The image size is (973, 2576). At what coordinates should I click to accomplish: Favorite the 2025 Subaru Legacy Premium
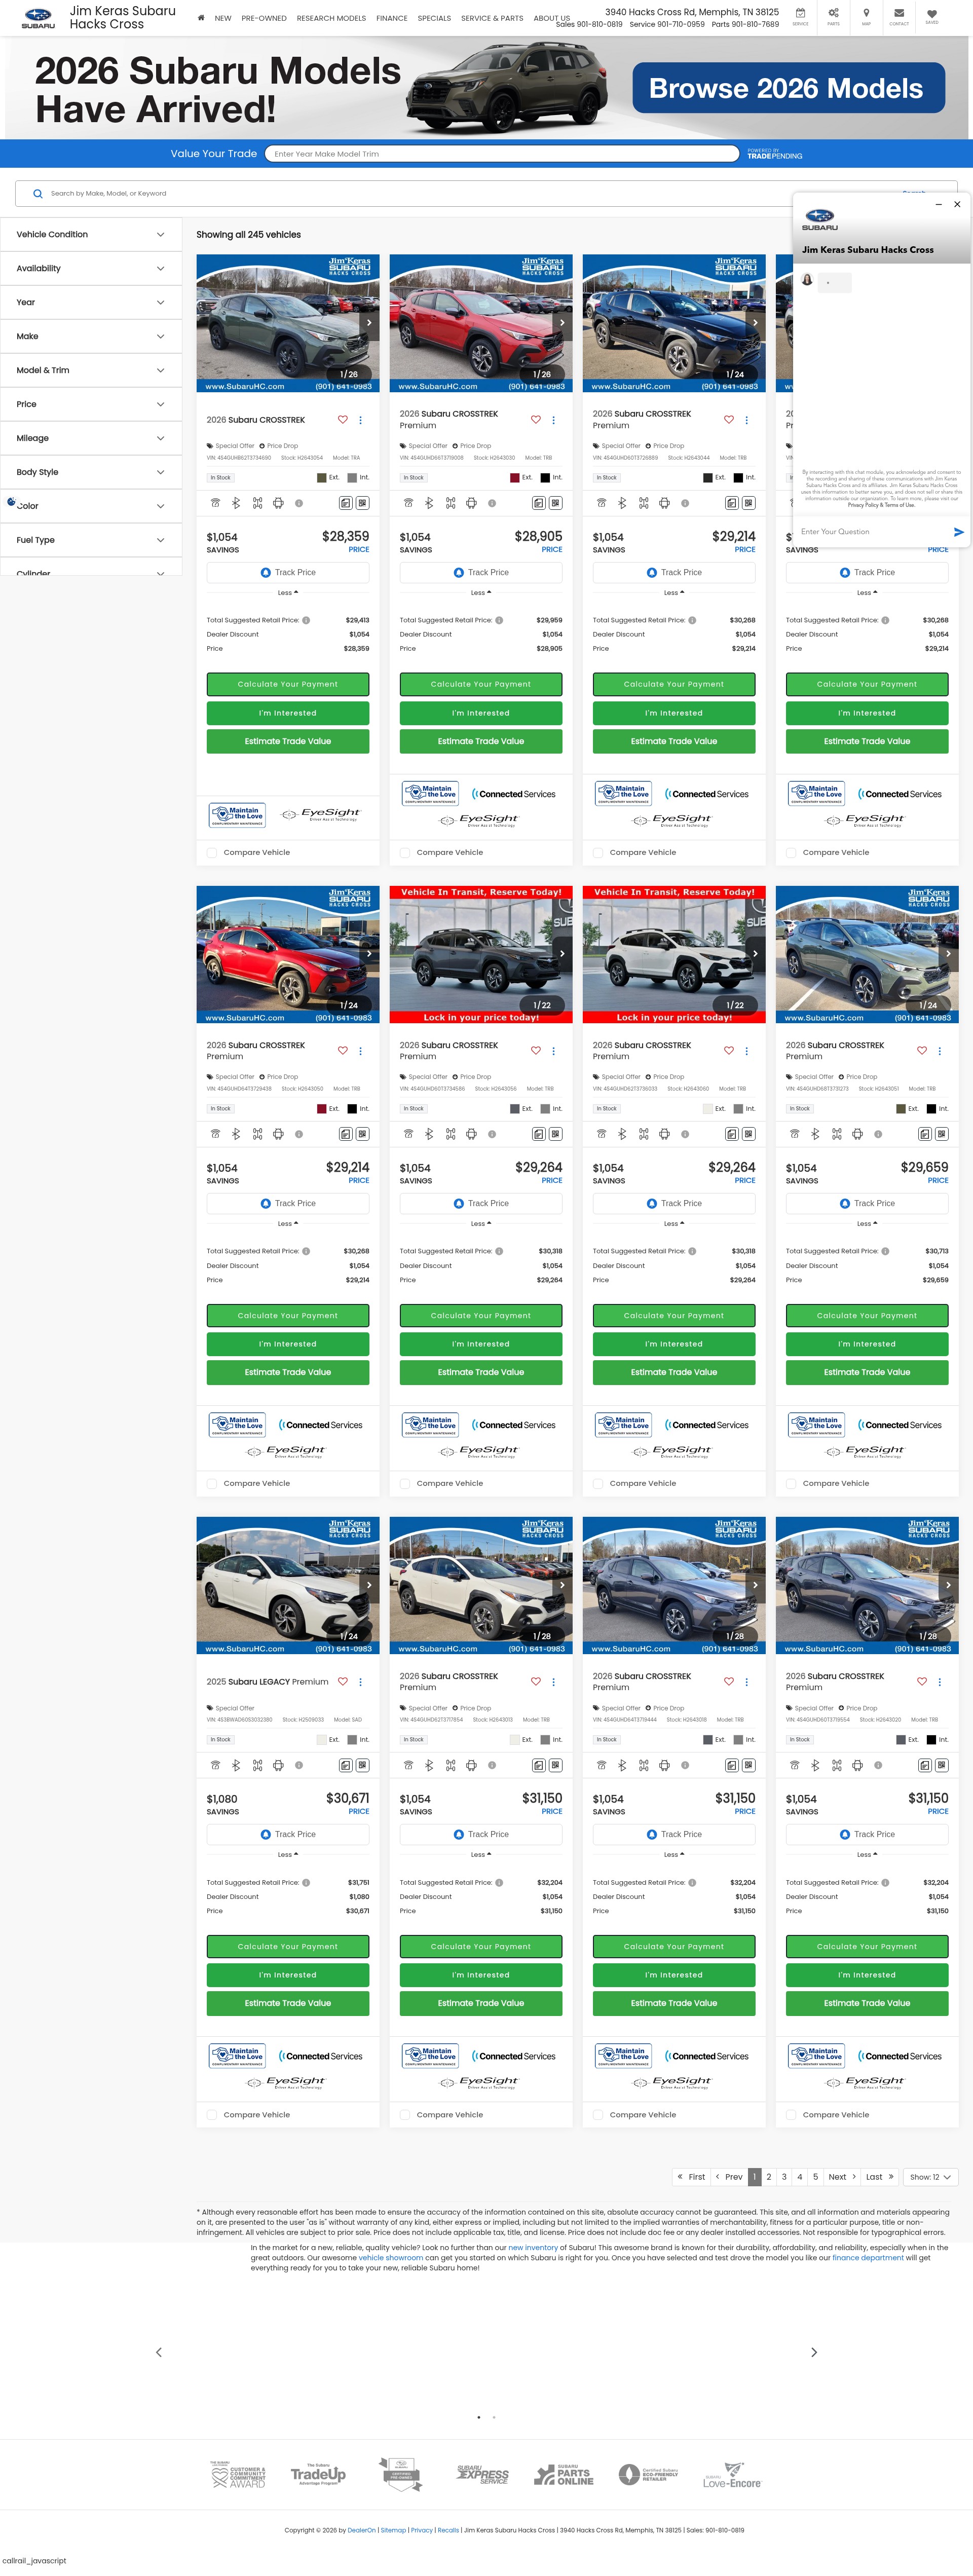point(343,1682)
